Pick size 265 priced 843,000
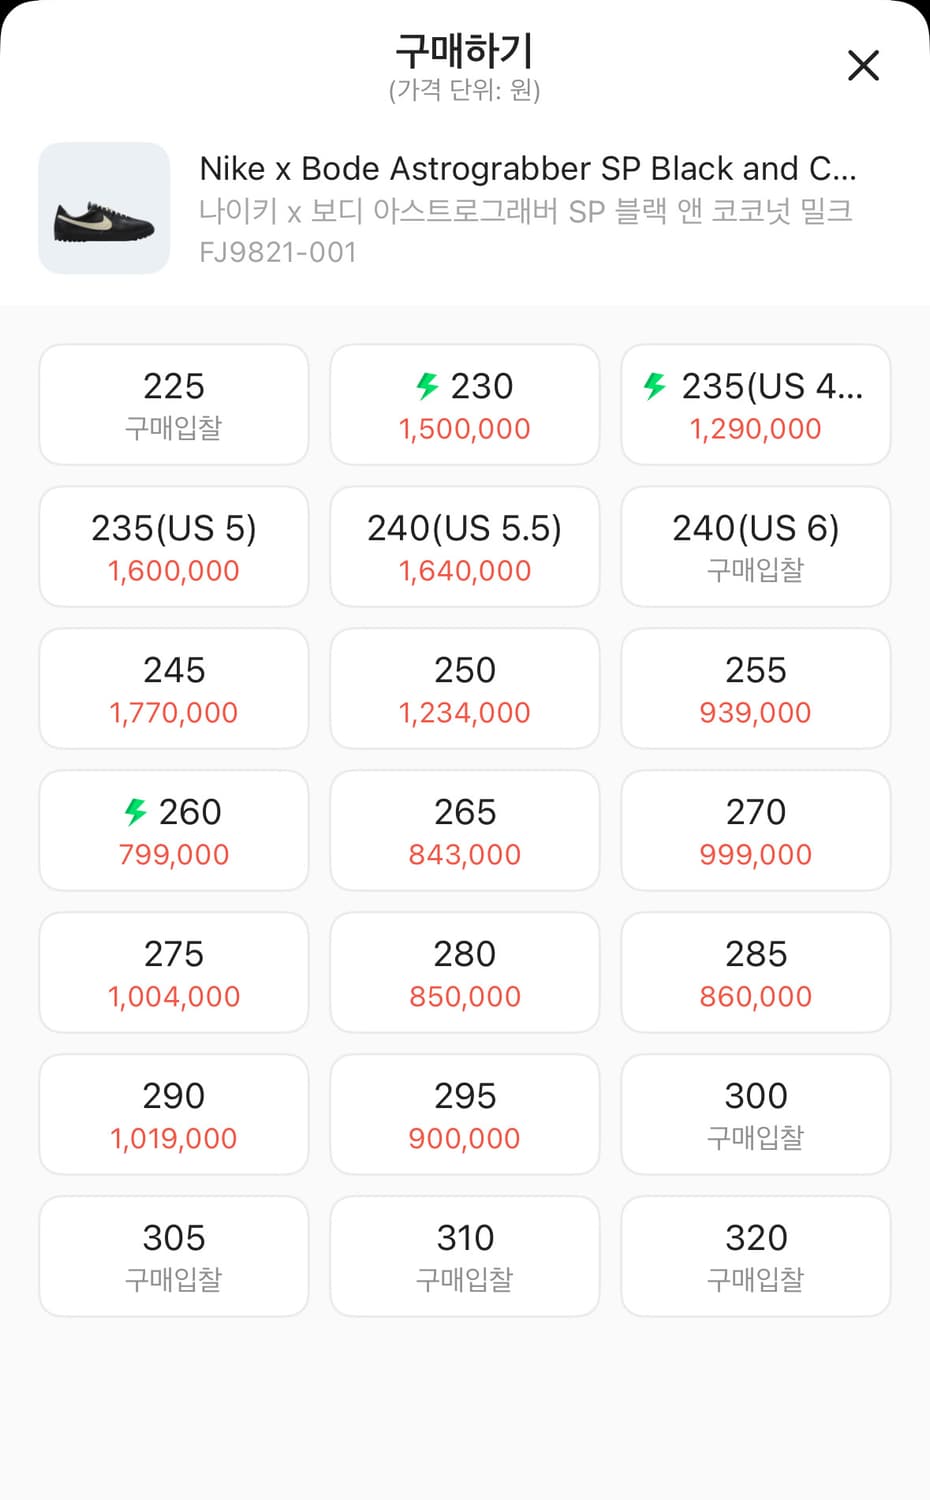Screen dimensions: 930x1500 [x=465, y=831]
